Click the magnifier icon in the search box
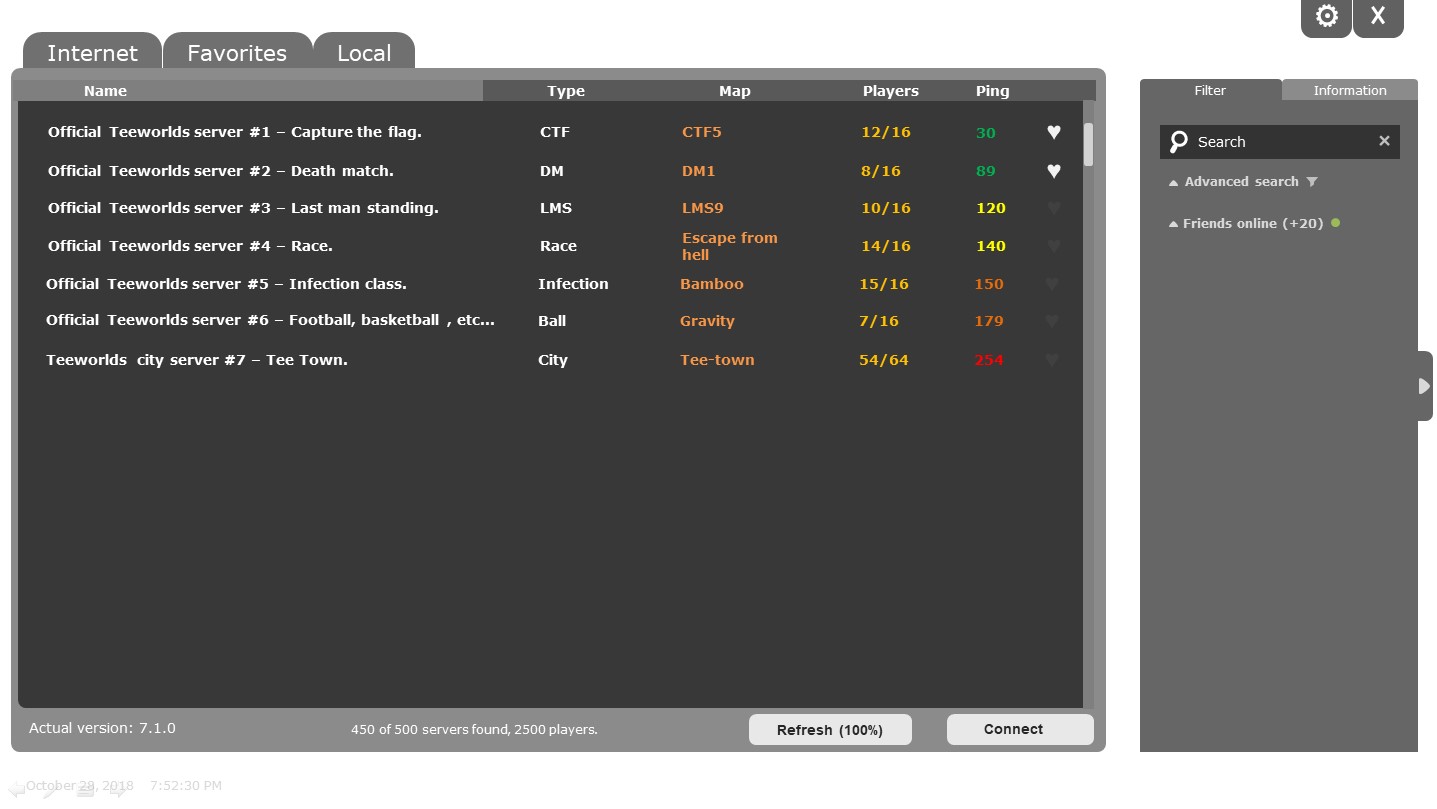This screenshot has height=809, width=1437. click(1180, 141)
